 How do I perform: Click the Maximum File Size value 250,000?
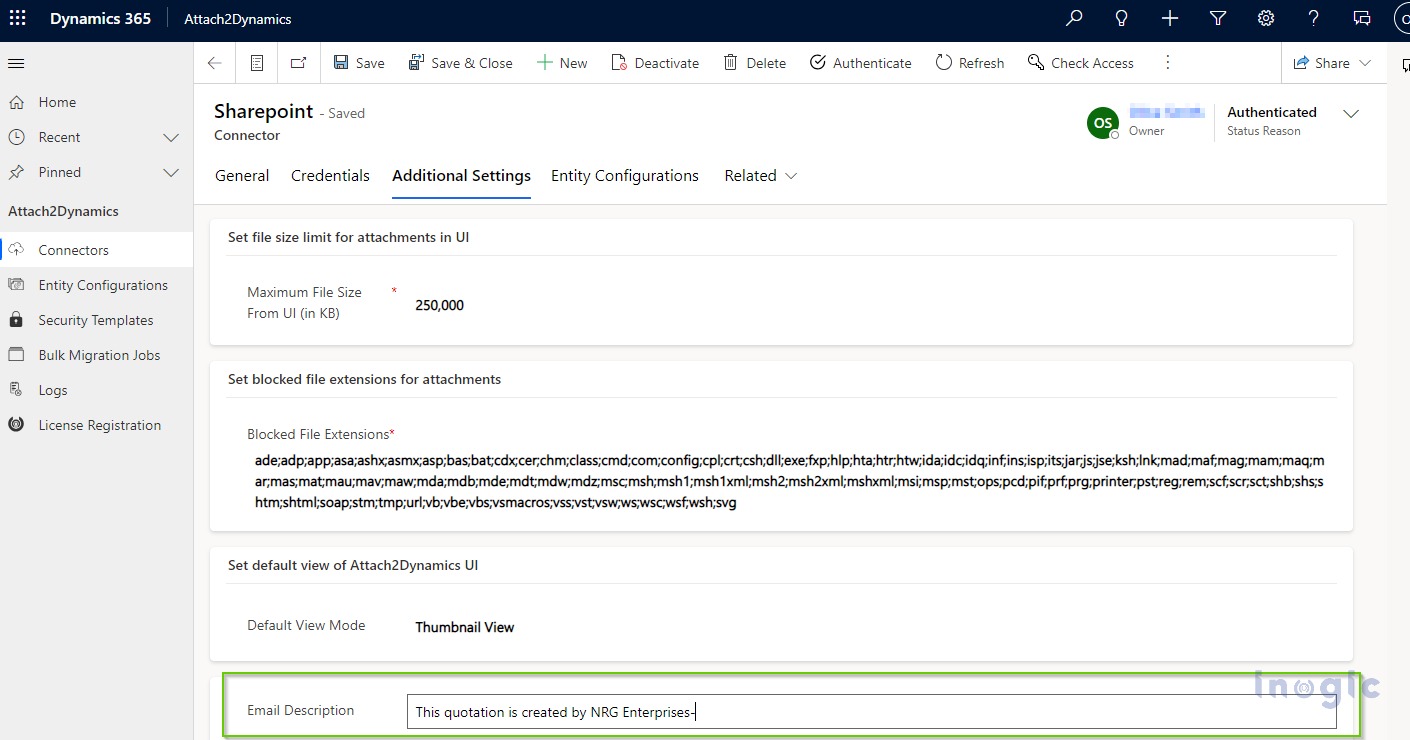[x=439, y=306]
